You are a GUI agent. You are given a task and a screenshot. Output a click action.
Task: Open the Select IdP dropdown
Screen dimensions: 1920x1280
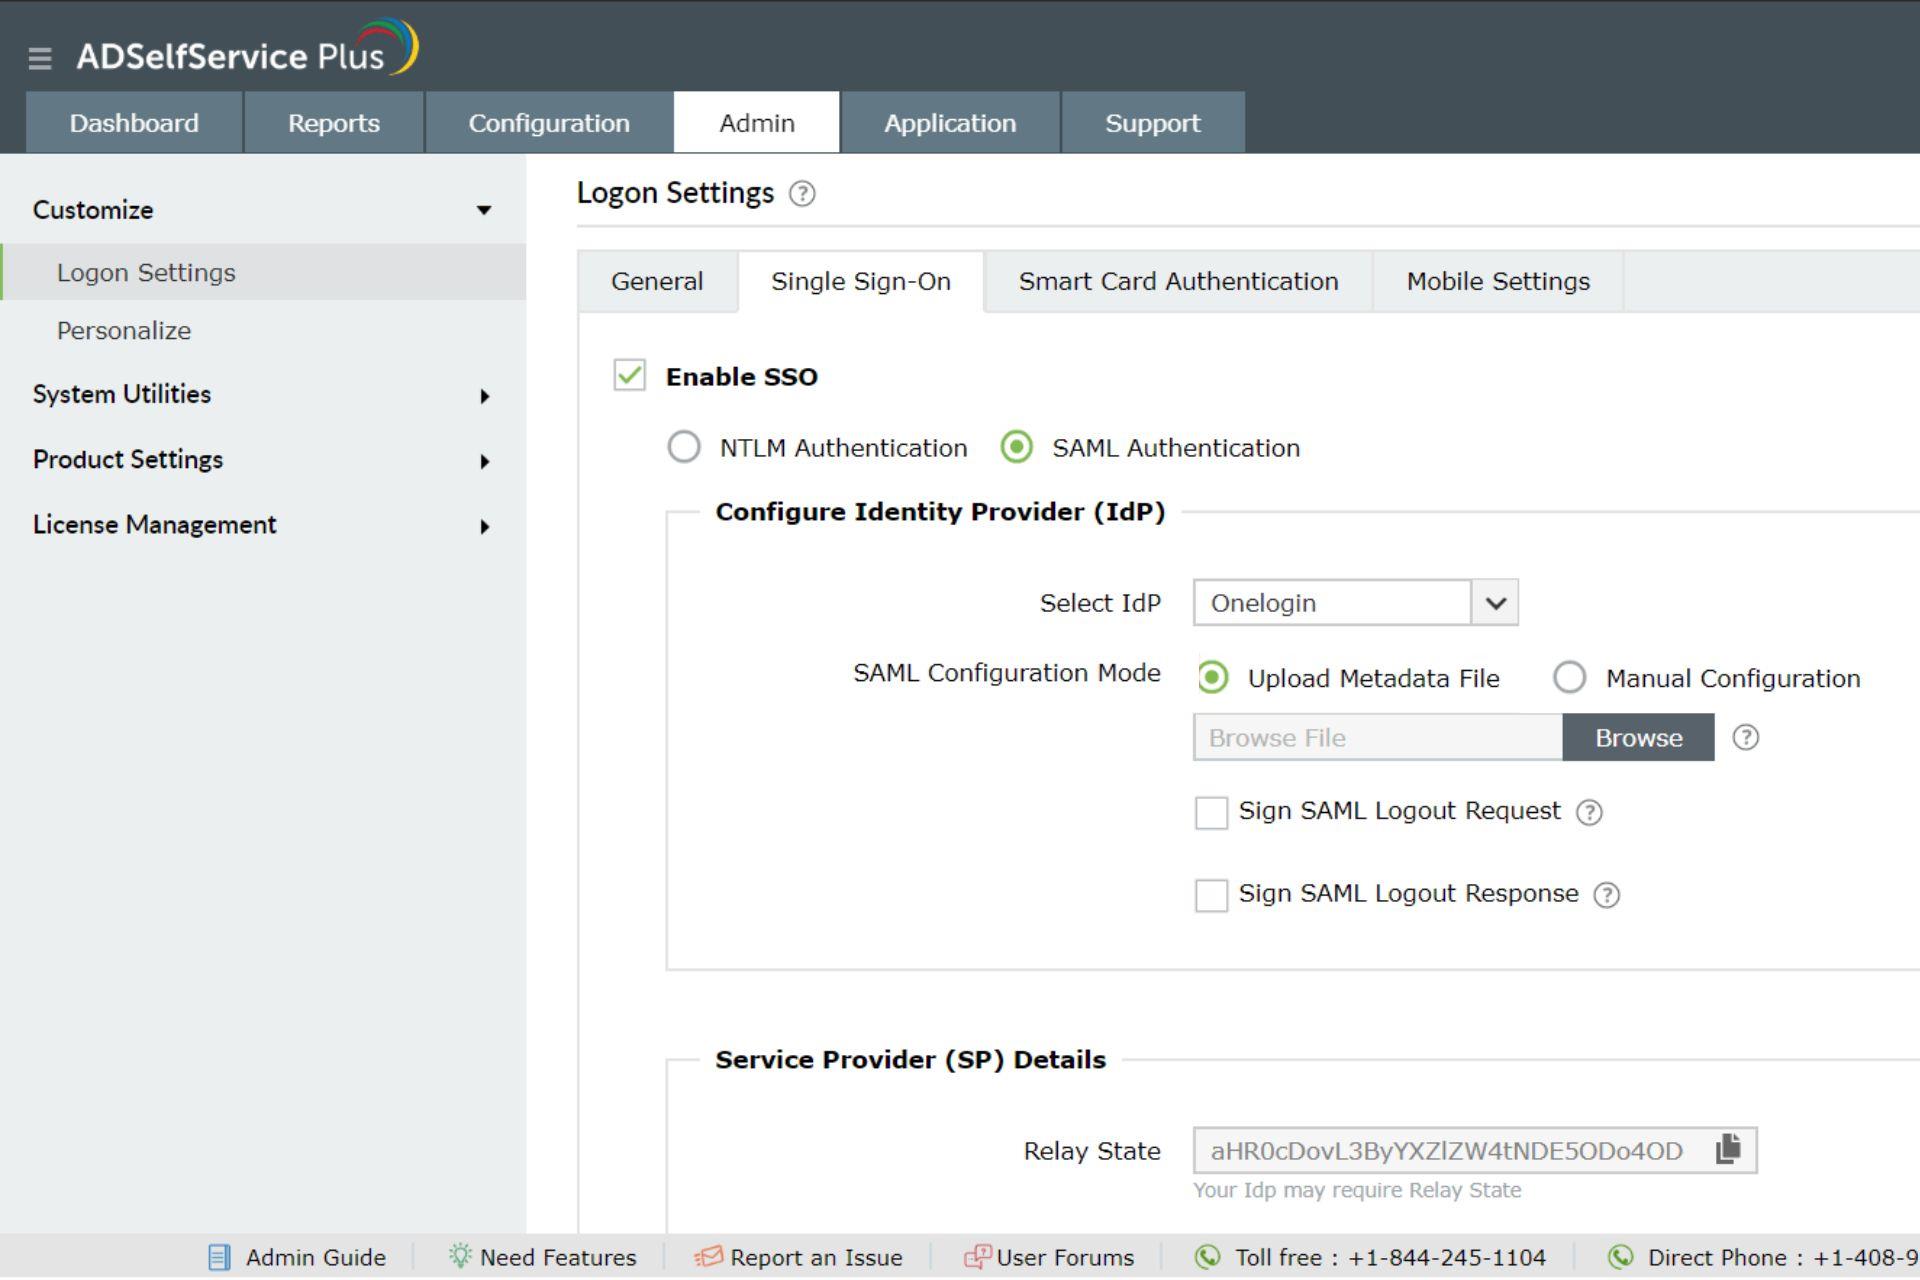click(1355, 603)
